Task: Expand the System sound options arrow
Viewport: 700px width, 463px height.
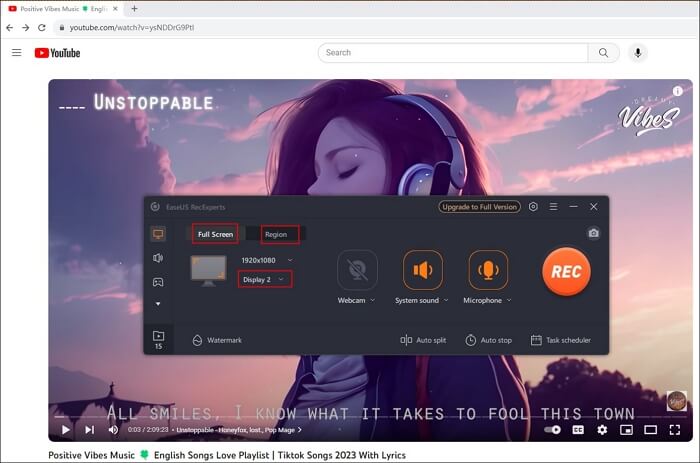Action: pos(446,300)
